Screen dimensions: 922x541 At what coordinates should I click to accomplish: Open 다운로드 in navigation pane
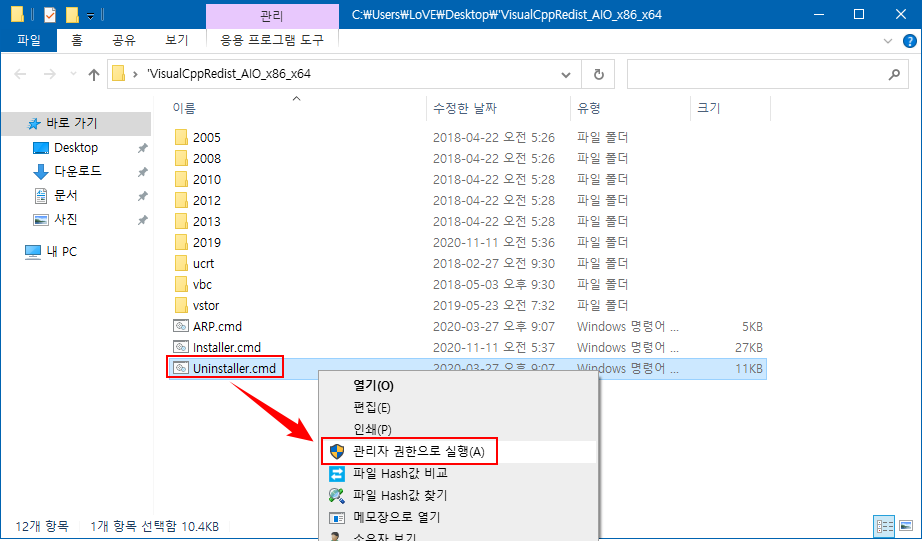(78, 171)
